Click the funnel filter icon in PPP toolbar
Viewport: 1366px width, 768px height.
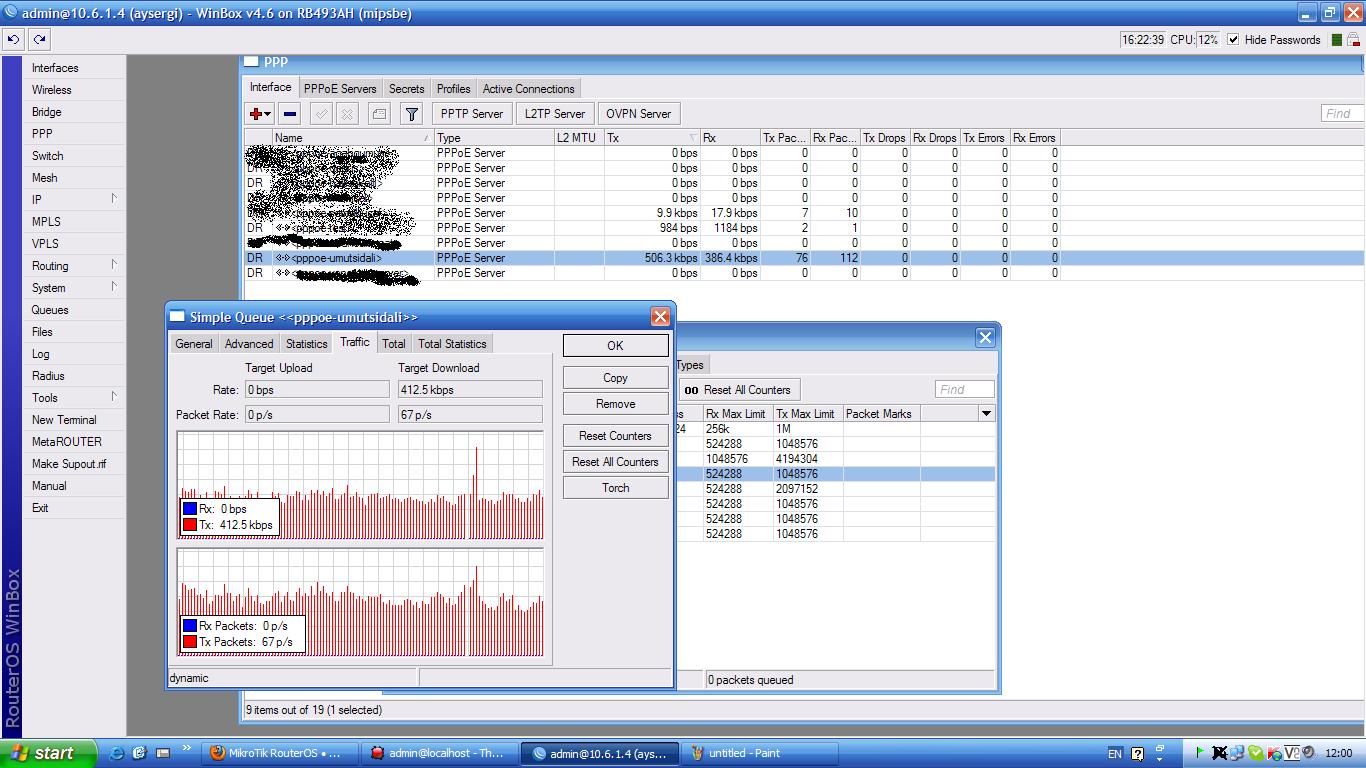(411, 114)
